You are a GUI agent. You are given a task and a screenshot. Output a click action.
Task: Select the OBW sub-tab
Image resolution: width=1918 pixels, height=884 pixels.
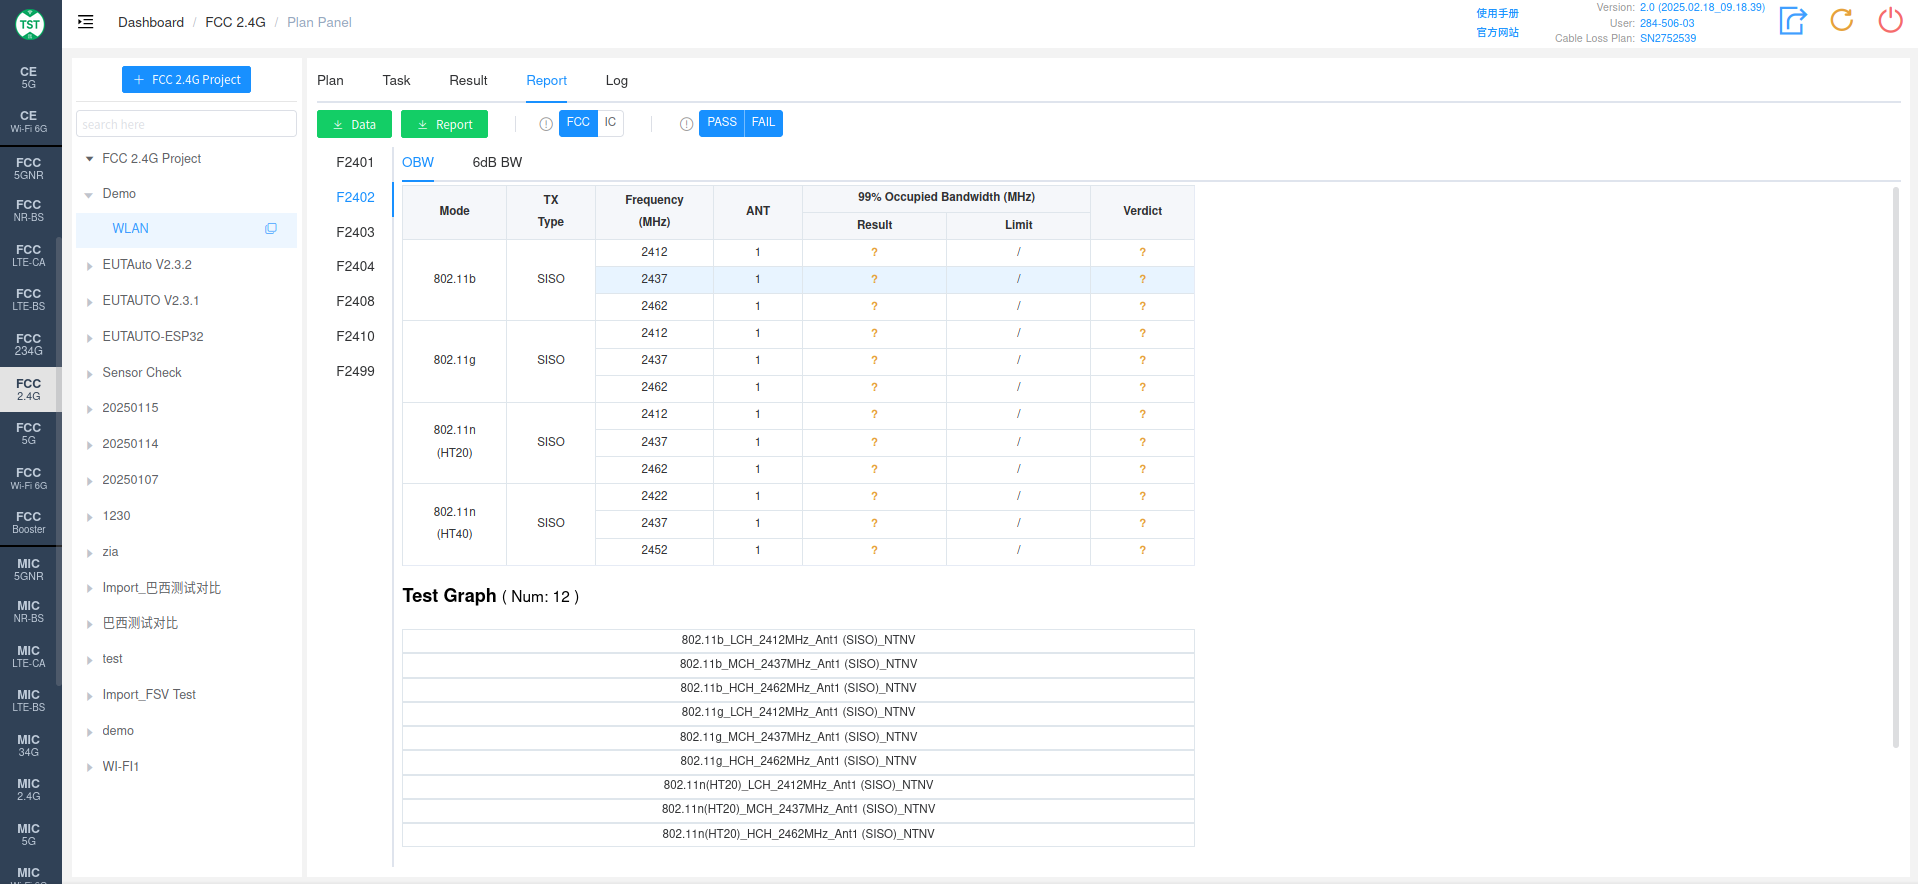(418, 162)
